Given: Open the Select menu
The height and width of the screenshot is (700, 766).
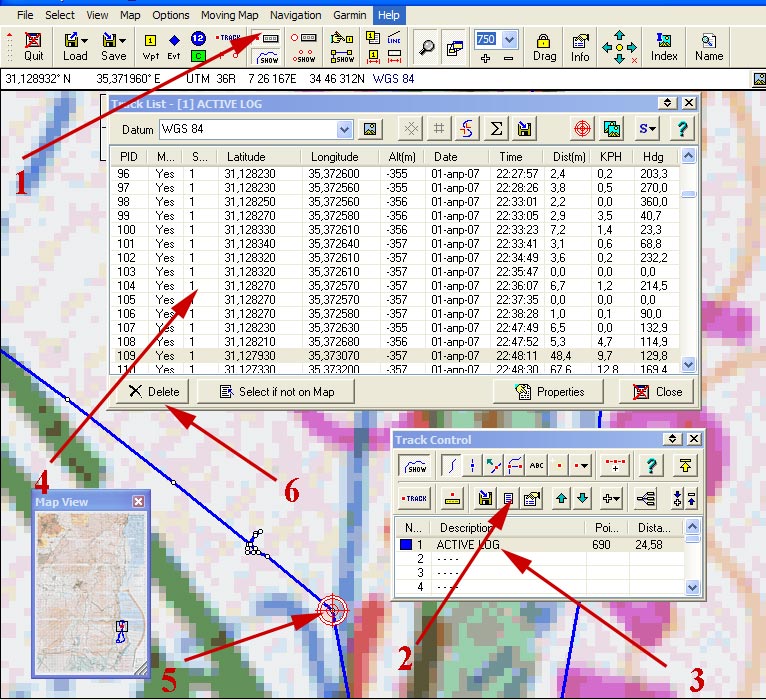Looking at the screenshot, I should click(60, 15).
